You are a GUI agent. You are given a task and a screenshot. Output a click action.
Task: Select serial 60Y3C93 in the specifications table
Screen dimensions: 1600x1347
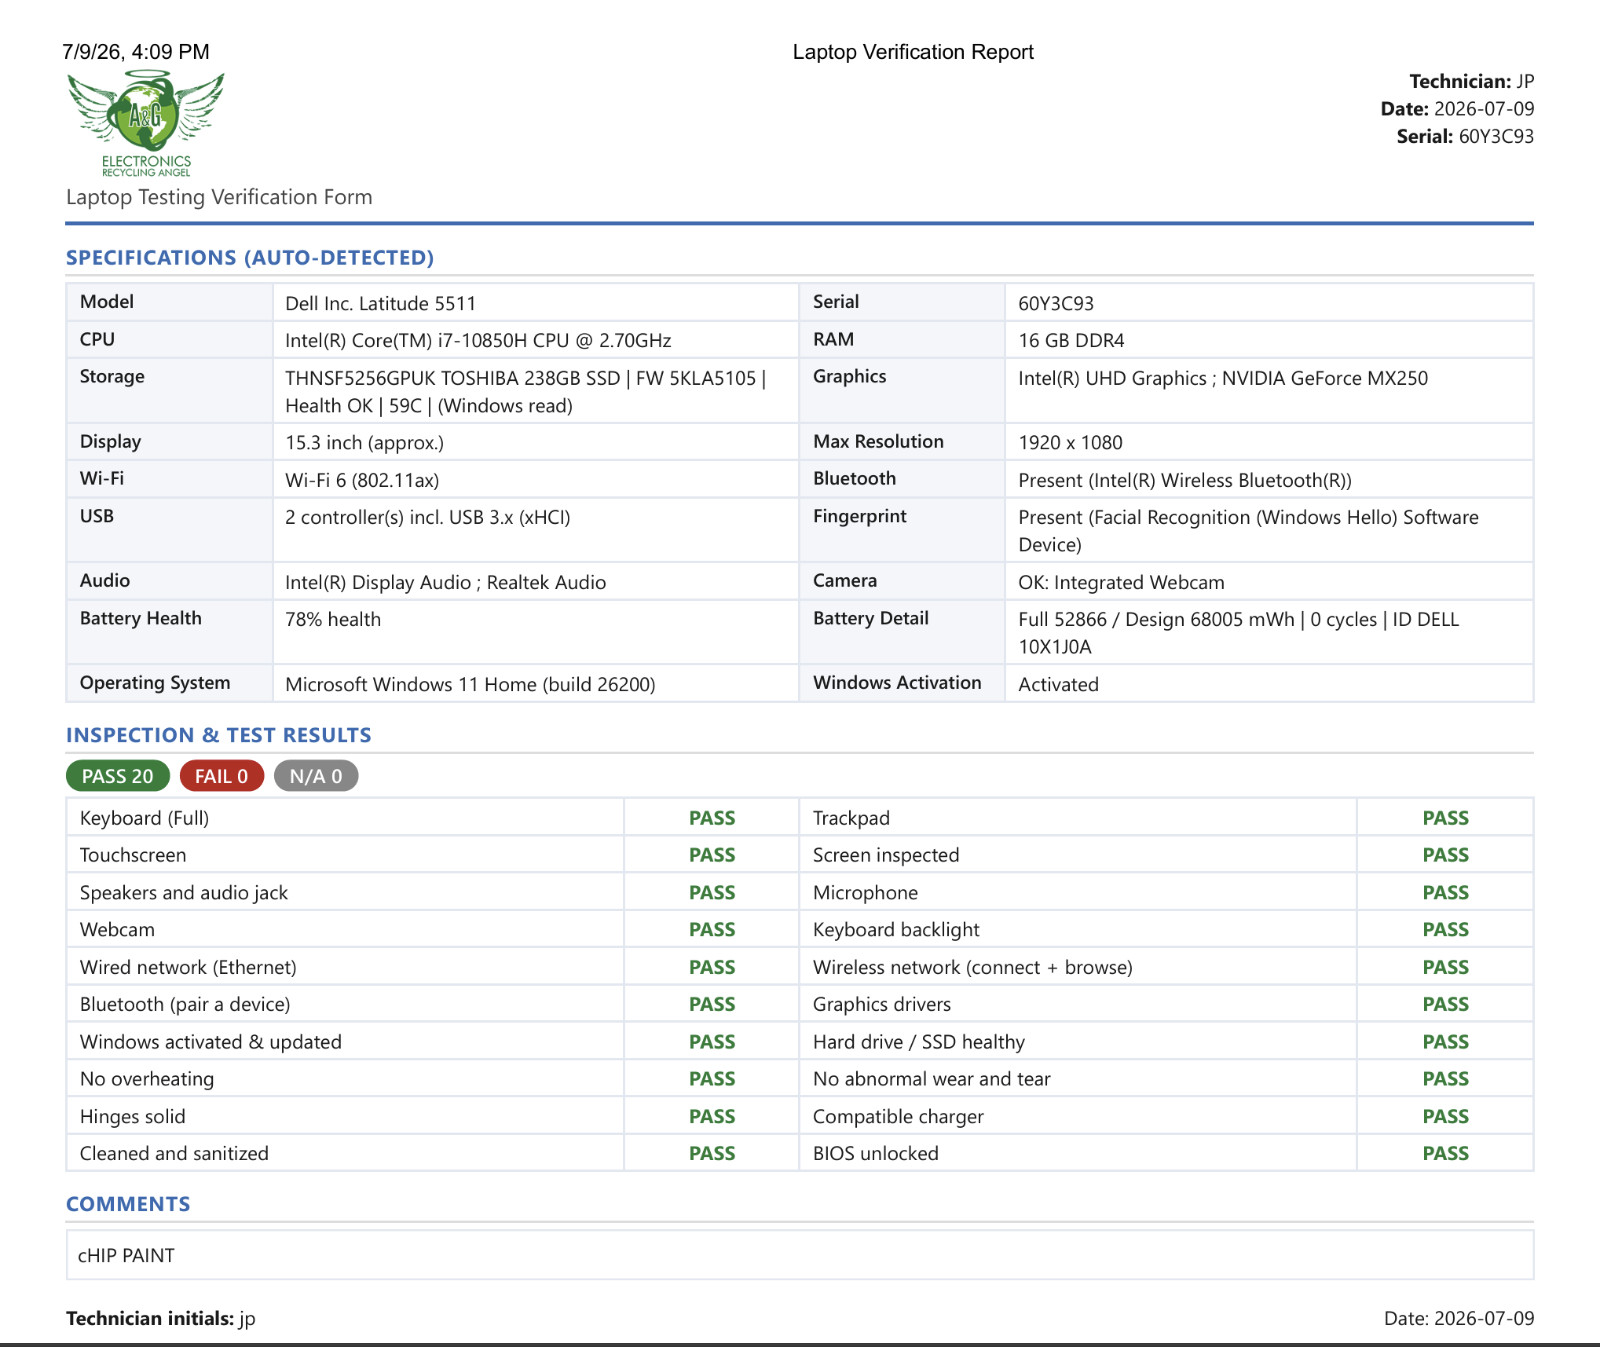tap(1056, 303)
